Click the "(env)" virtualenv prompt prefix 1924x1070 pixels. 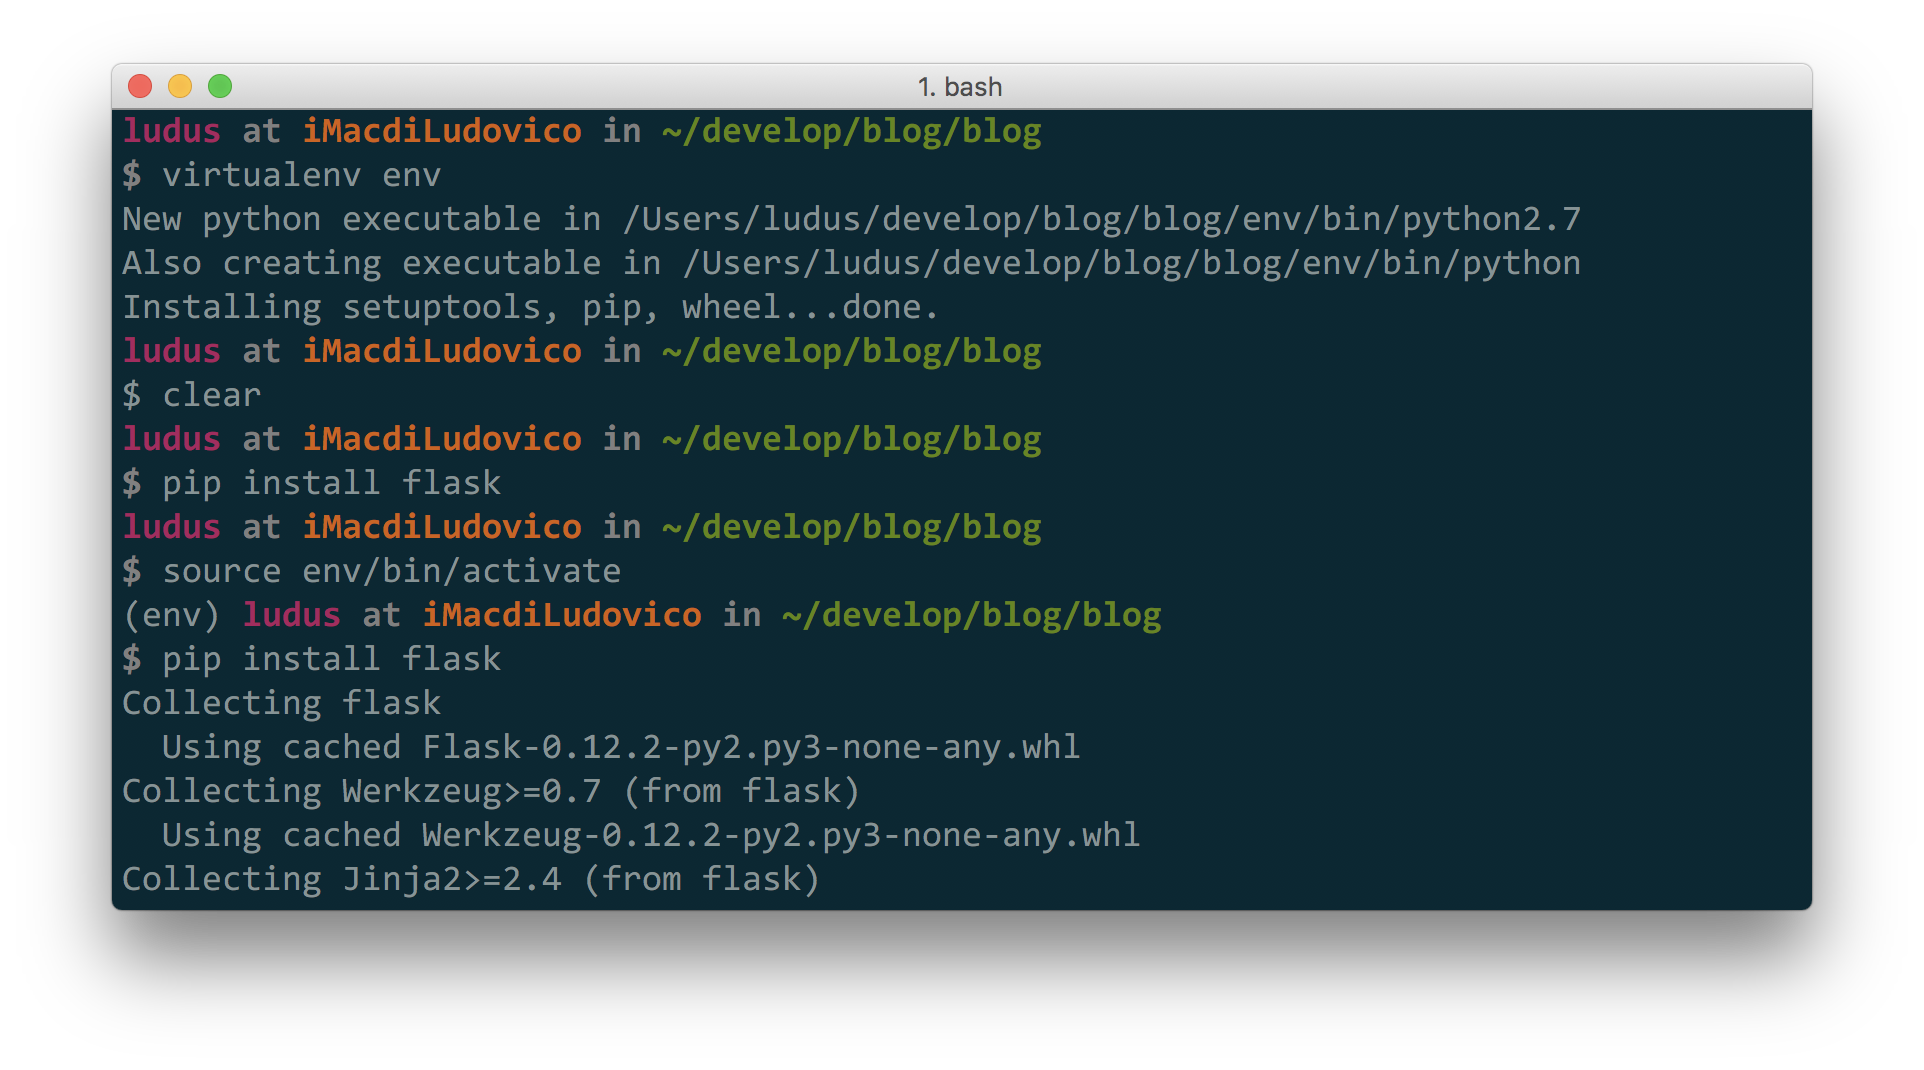pyautogui.click(x=171, y=615)
